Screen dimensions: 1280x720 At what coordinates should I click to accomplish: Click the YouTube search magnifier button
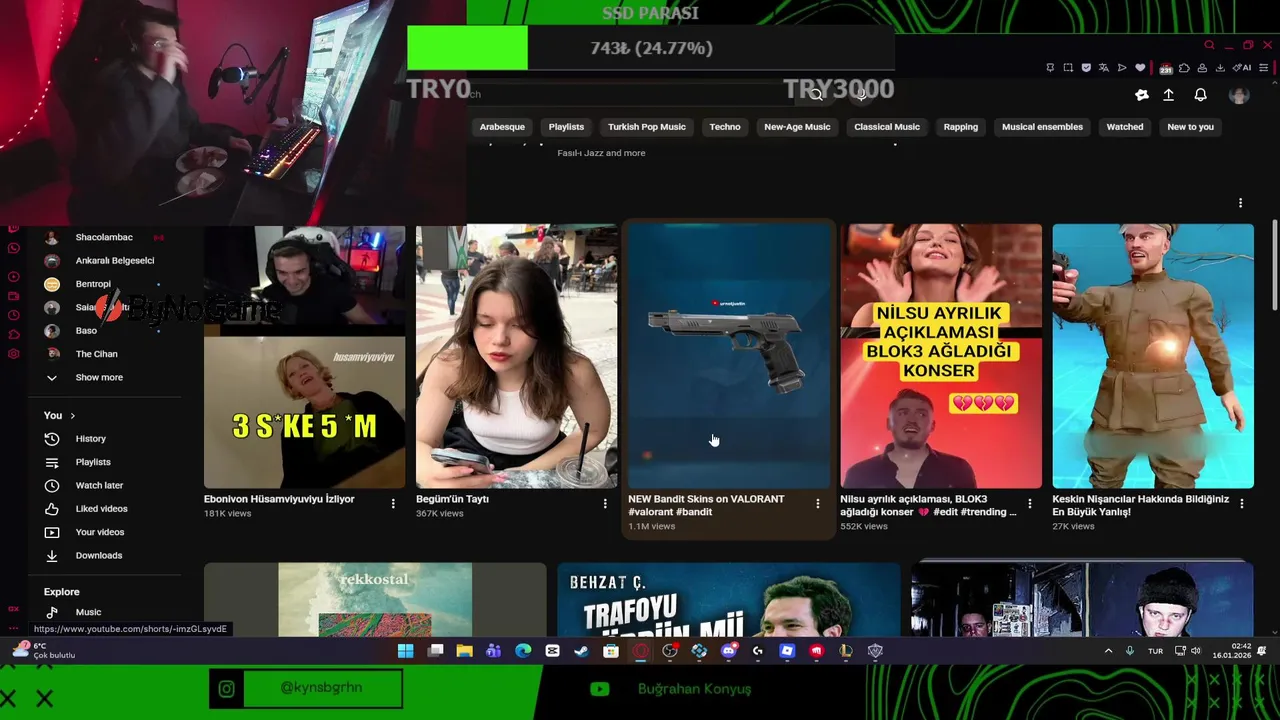[x=817, y=94]
